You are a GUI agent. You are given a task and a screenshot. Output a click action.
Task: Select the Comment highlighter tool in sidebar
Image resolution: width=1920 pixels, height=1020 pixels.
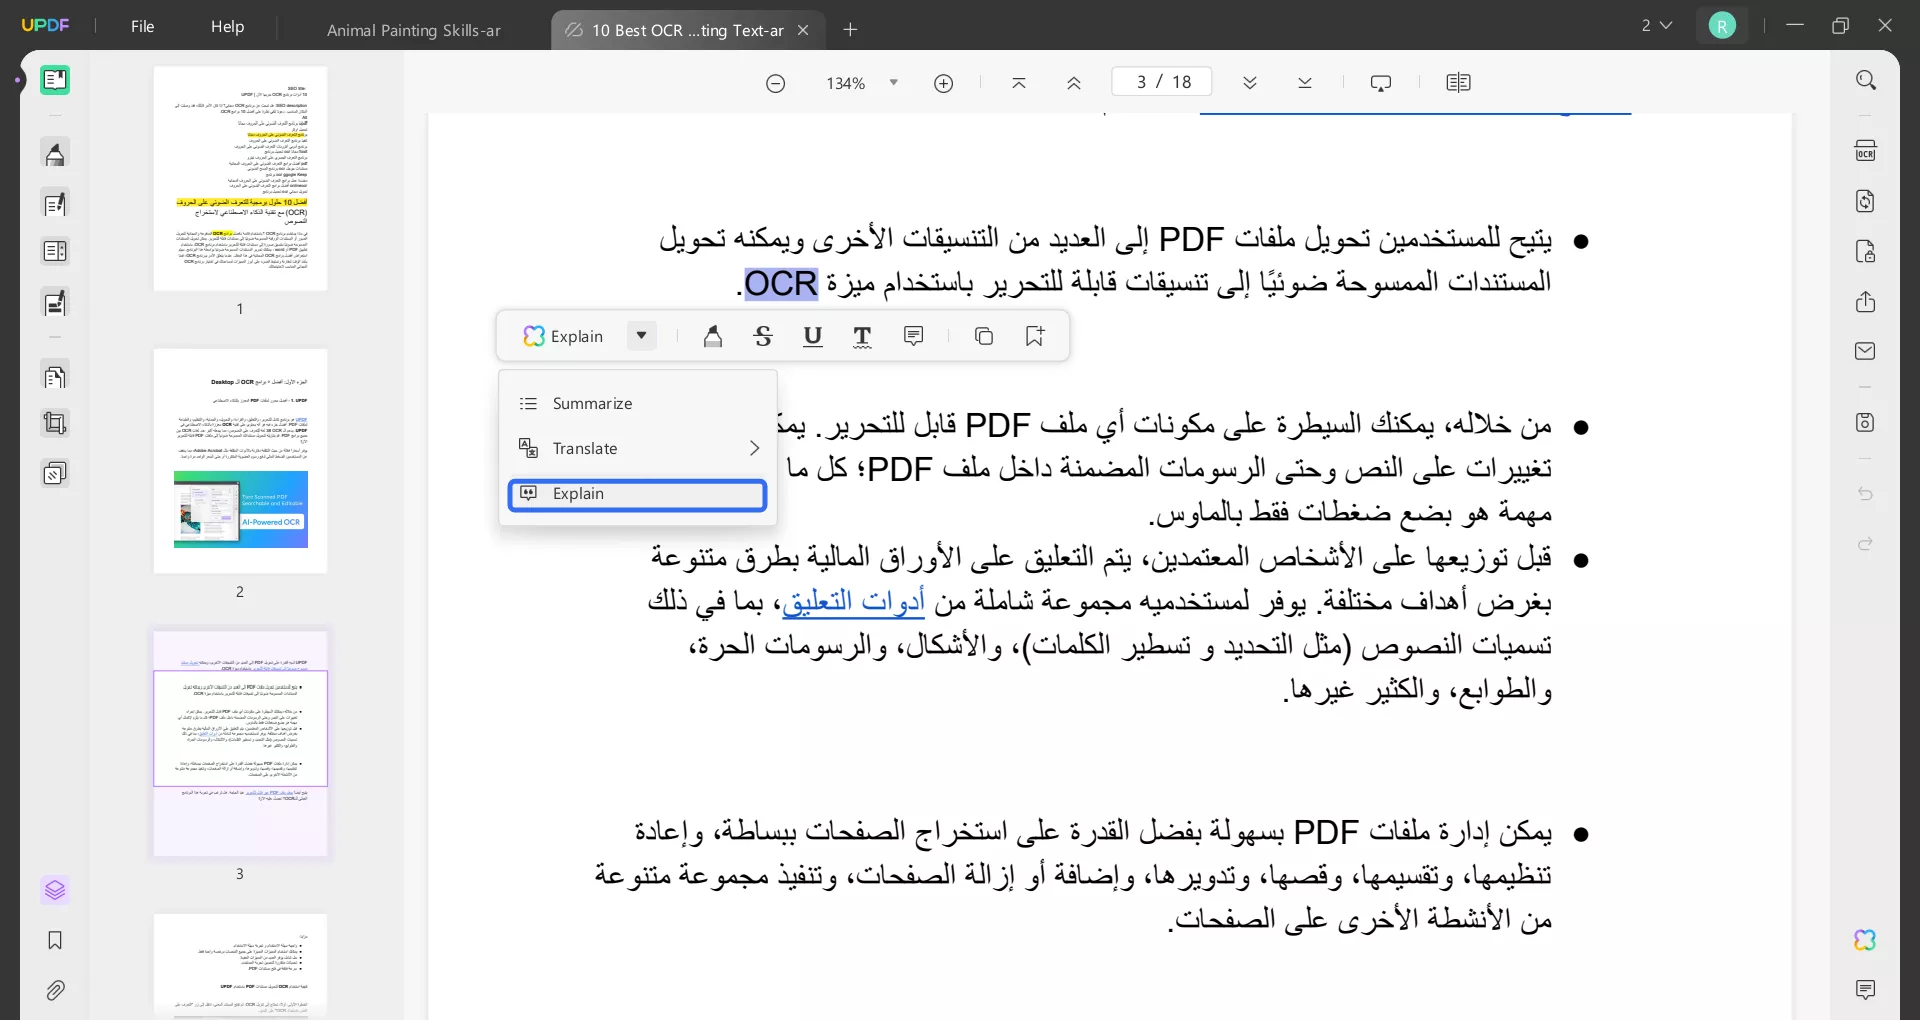click(x=55, y=154)
